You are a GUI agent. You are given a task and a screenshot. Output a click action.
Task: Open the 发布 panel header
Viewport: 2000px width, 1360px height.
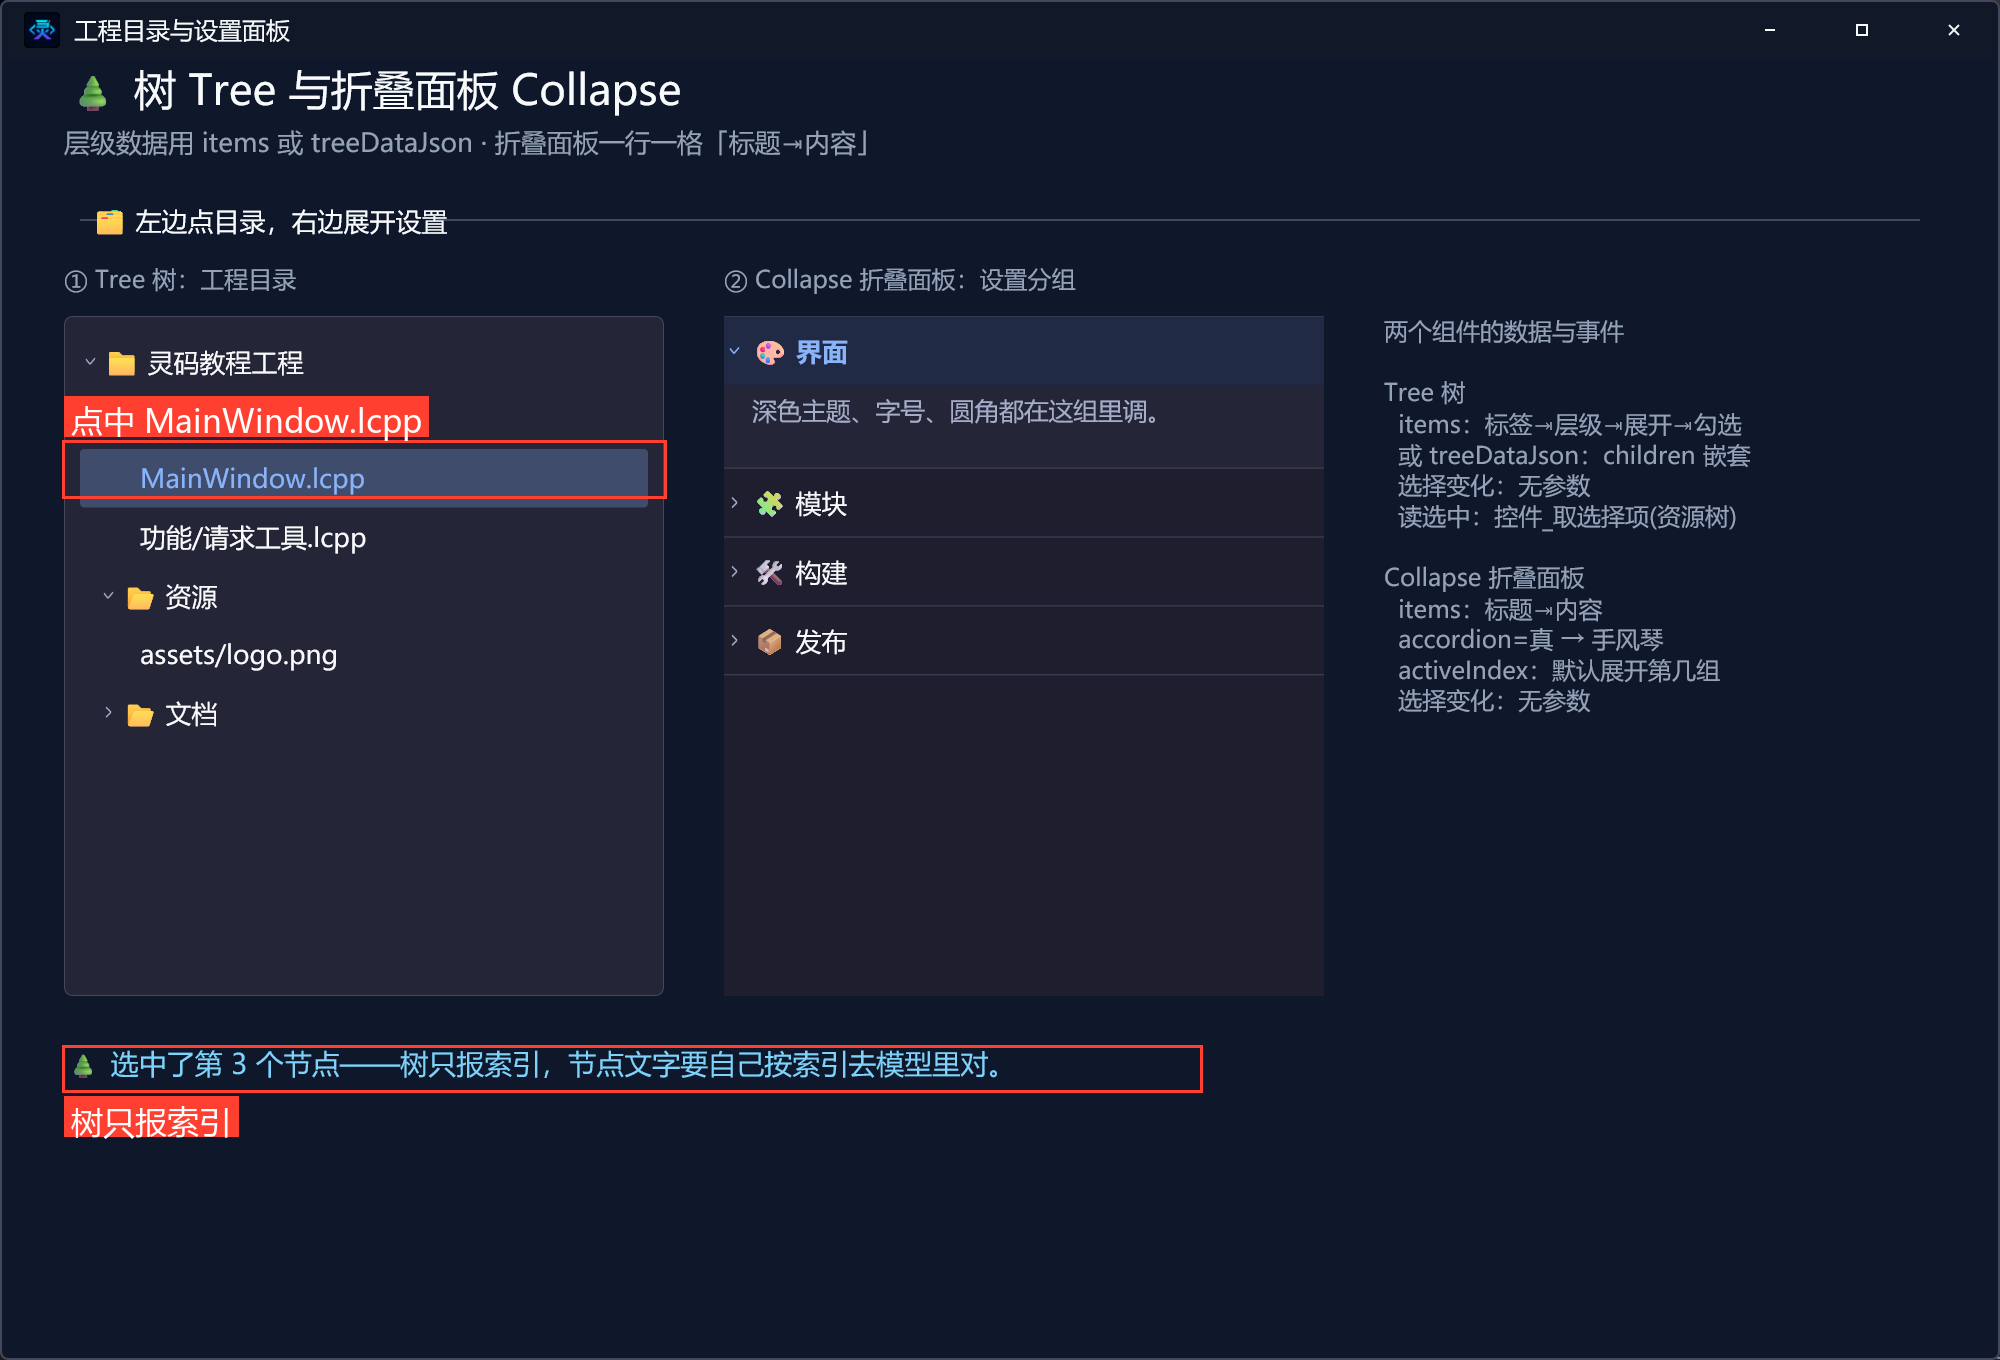click(1024, 642)
